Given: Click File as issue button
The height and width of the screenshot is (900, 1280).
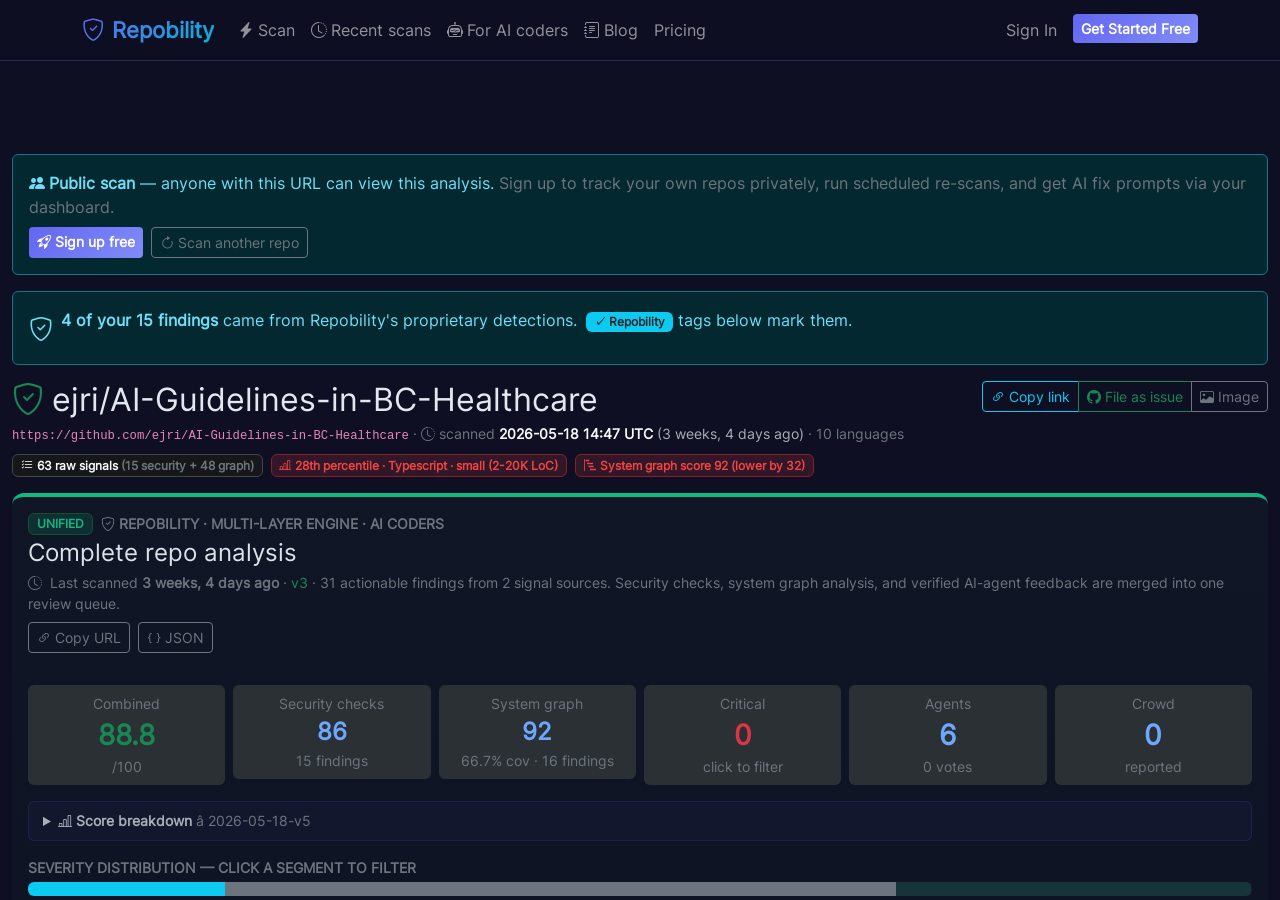Looking at the screenshot, I should pos(1135,396).
